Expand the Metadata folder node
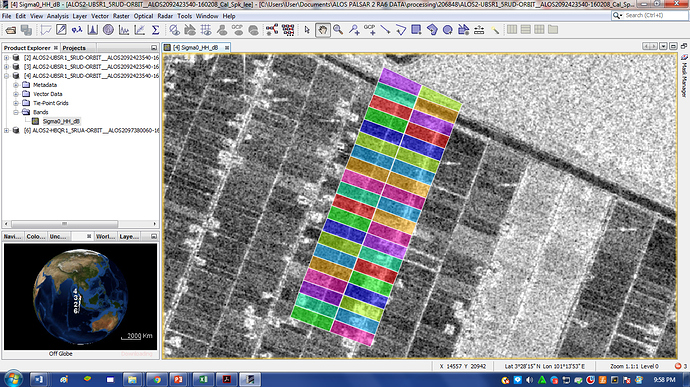690x387 pixels. pyautogui.click(x=16, y=85)
